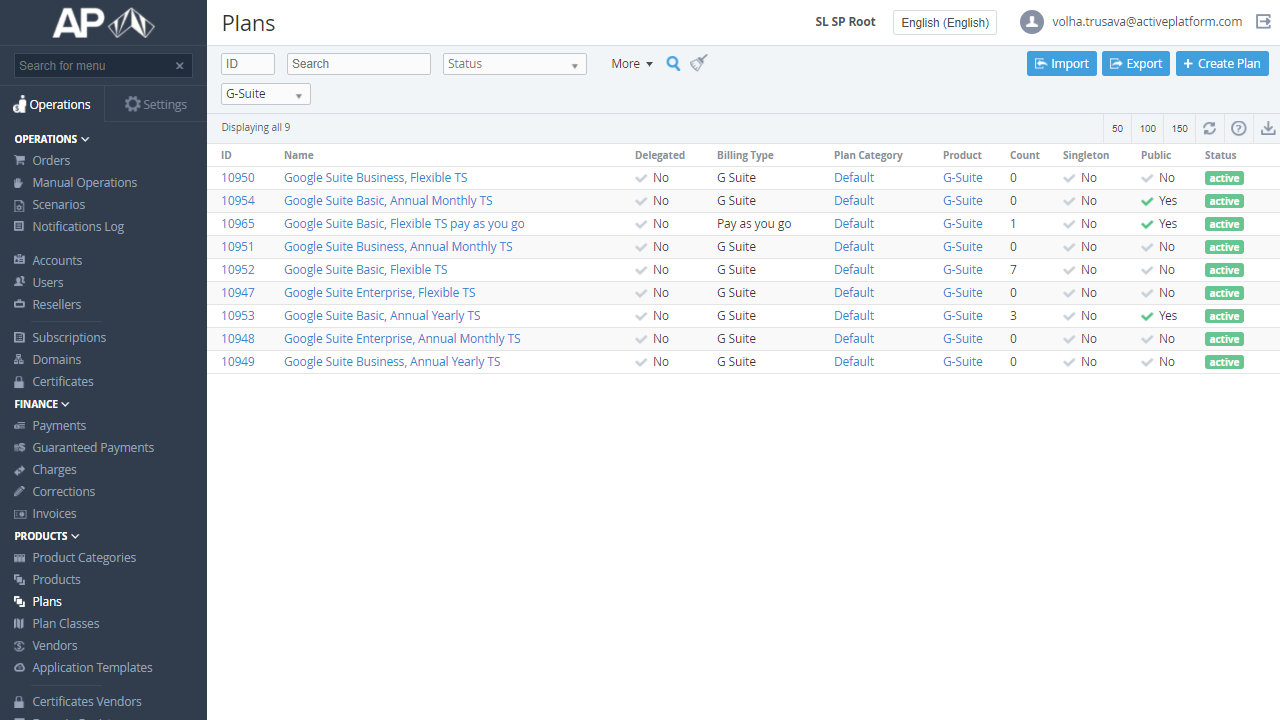
Task: Click the user avatar icon
Action: [x=1032, y=22]
